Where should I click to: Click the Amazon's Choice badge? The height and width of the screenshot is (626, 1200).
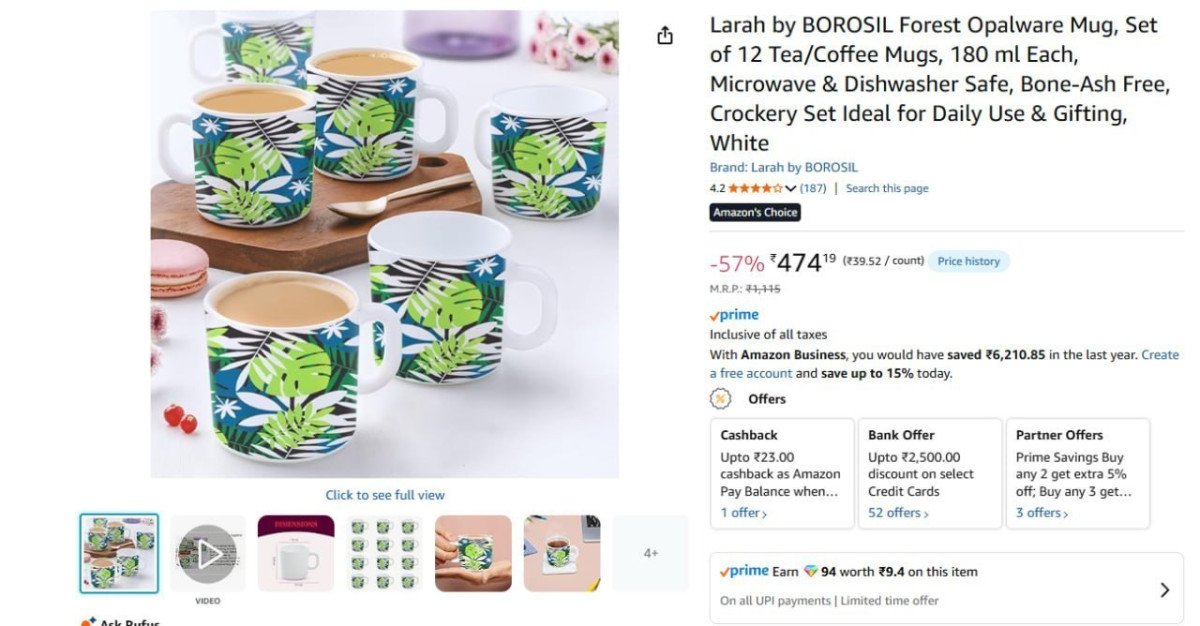coord(755,212)
